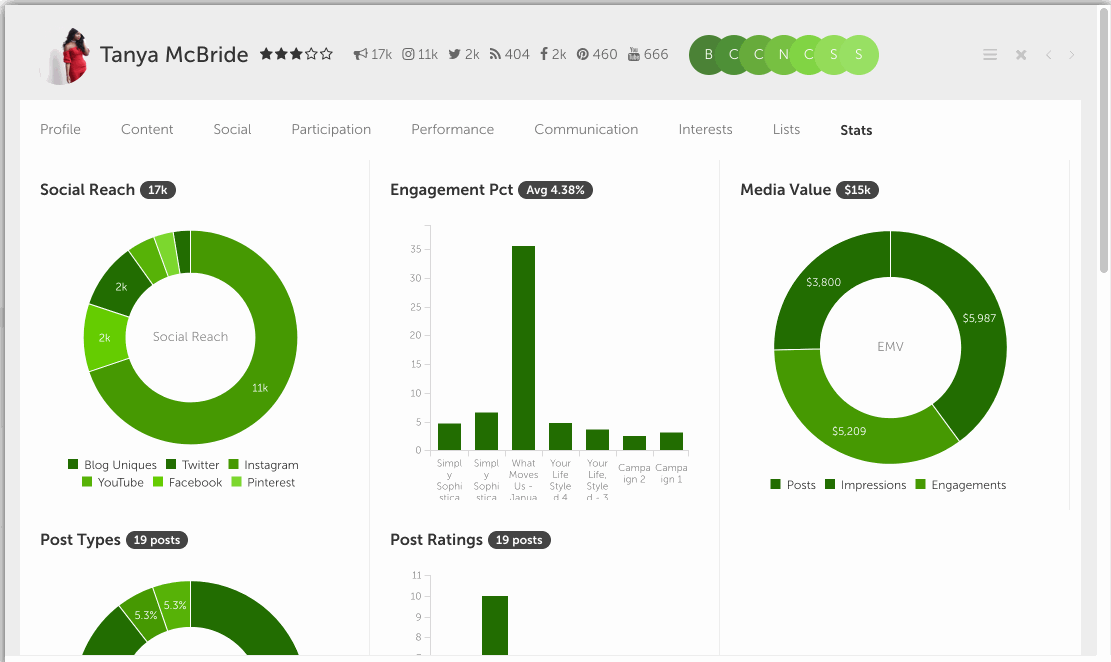
Task: Open the hamburger menu icon
Action: (990, 55)
